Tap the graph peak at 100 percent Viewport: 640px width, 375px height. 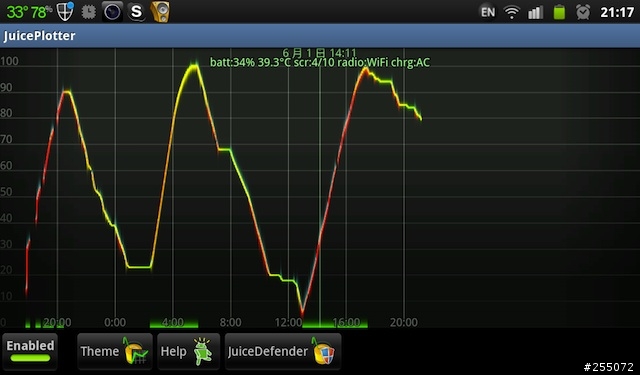coord(193,66)
